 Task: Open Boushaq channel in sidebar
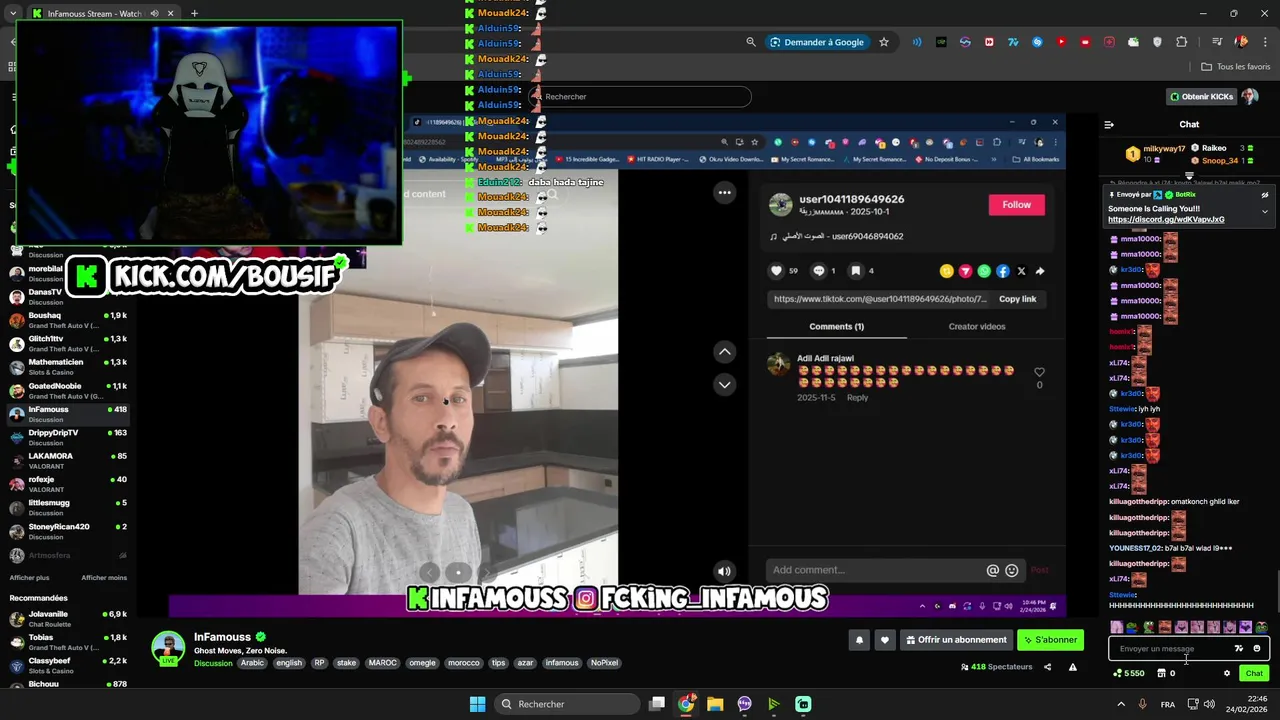point(68,320)
